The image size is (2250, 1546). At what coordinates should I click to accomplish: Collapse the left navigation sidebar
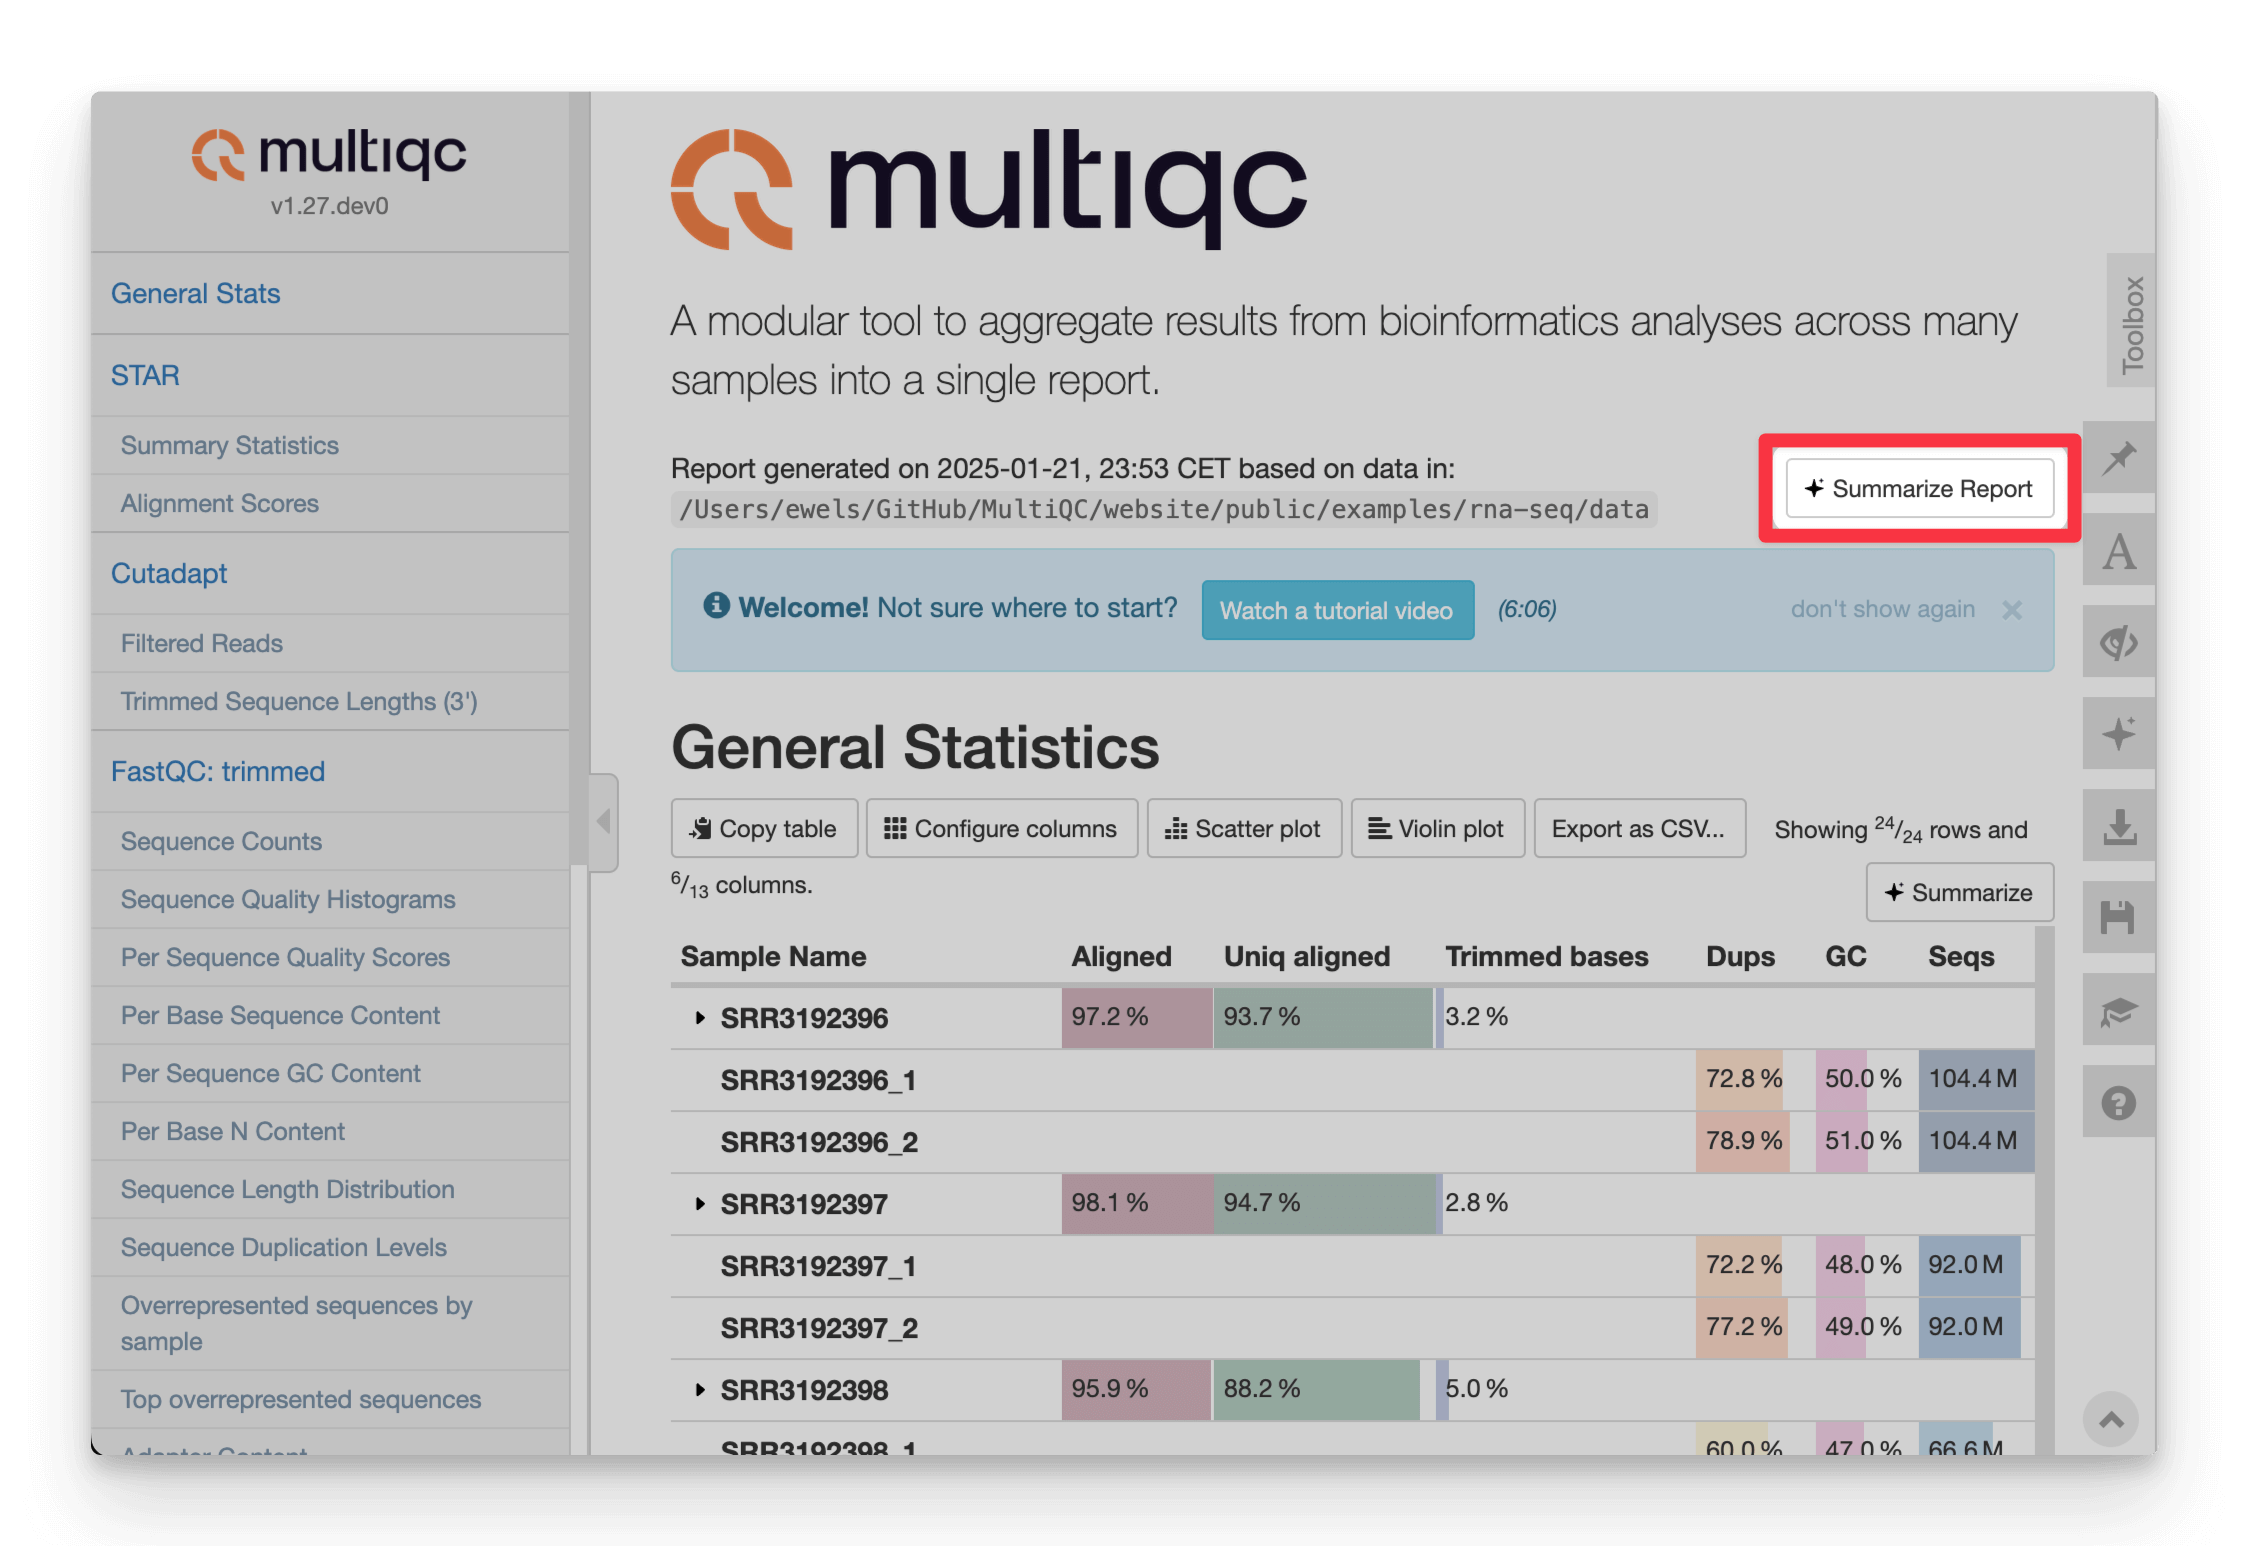(x=604, y=821)
